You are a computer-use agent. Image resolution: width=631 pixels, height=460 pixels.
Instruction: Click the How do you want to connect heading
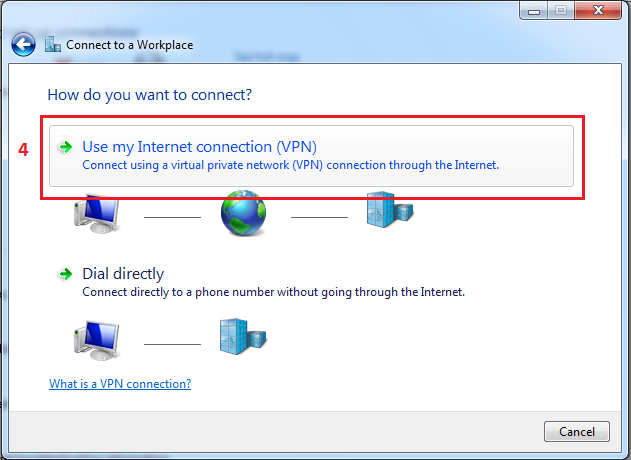[150, 95]
